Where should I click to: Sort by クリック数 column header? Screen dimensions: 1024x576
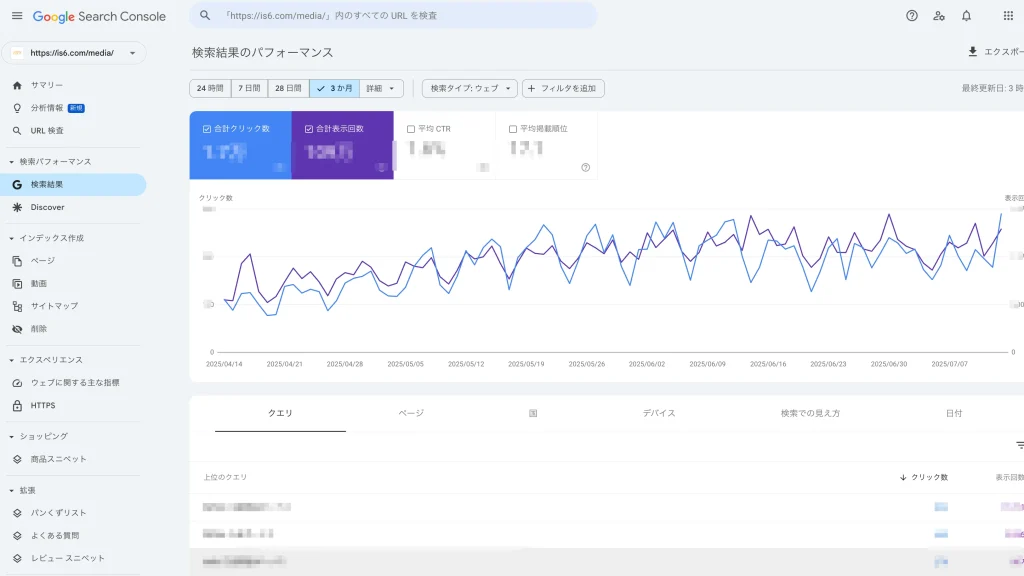tap(923, 477)
